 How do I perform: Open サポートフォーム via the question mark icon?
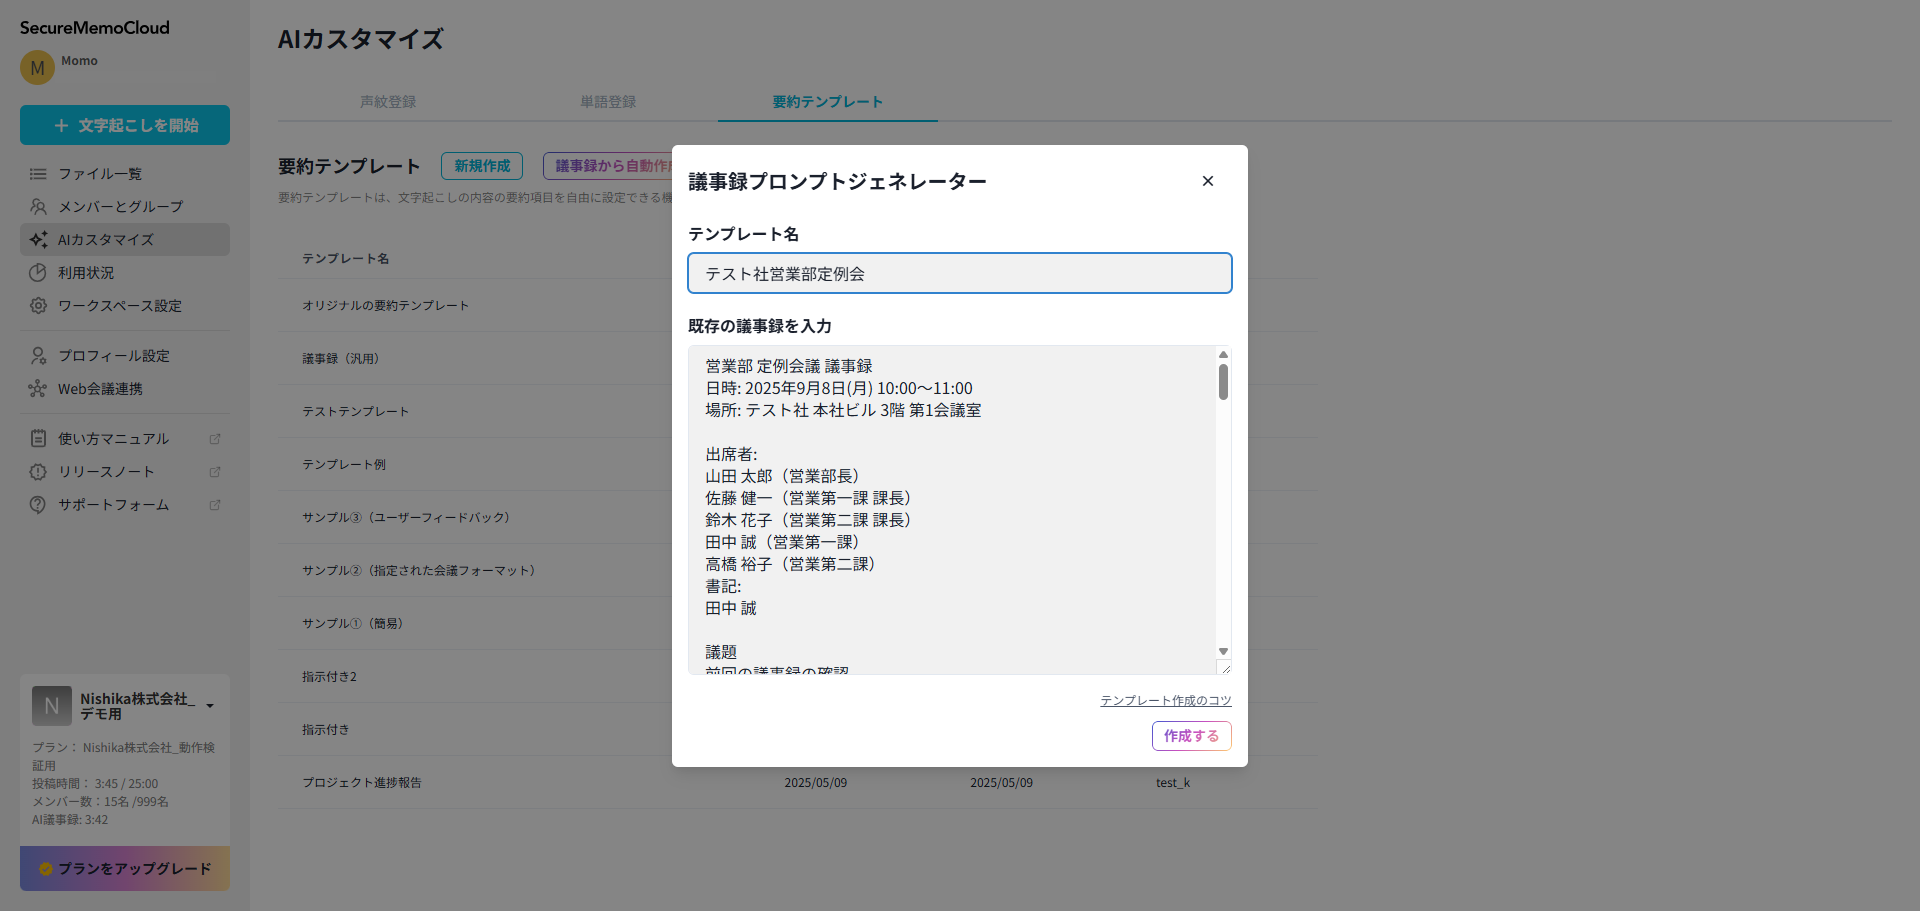[x=38, y=504]
